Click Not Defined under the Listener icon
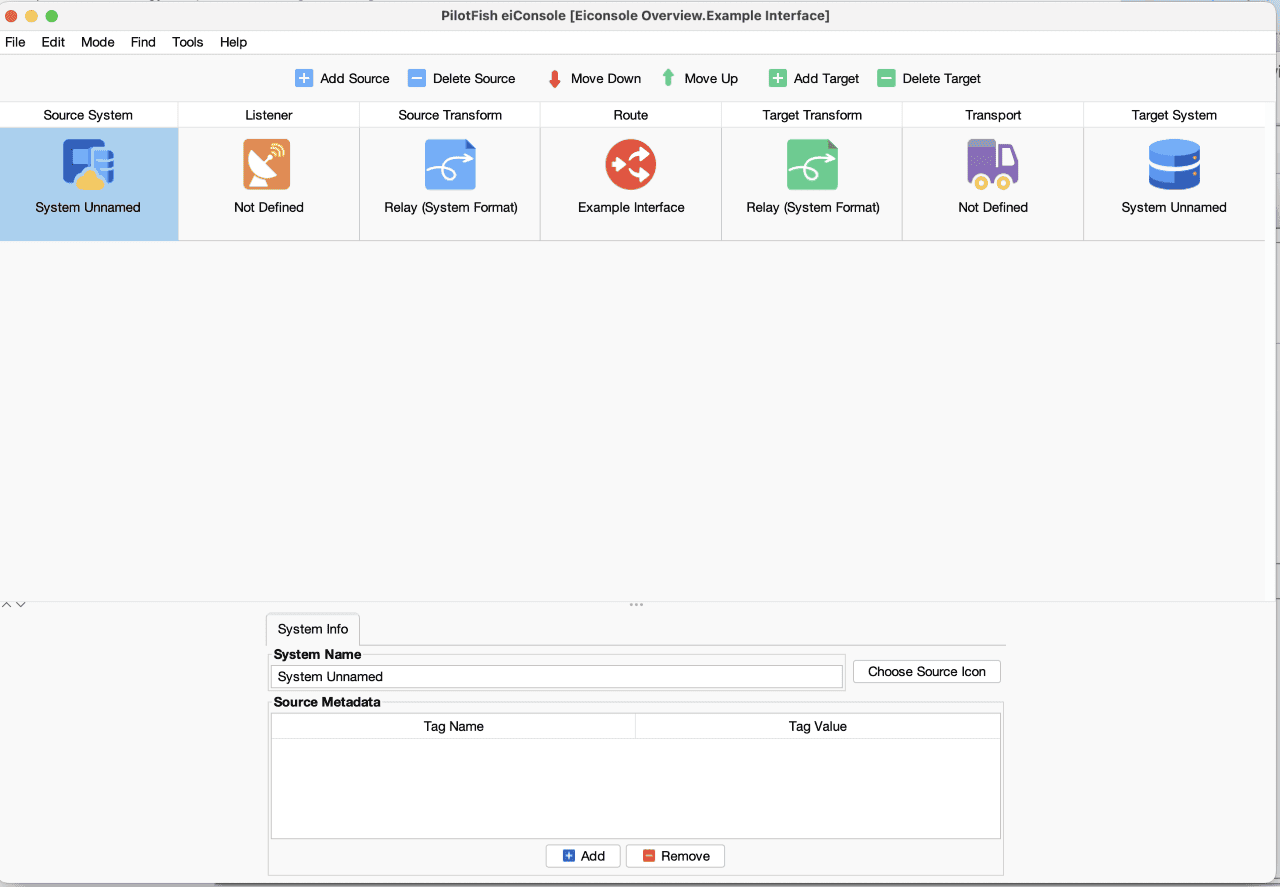Image resolution: width=1280 pixels, height=887 pixels. (x=269, y=208)
